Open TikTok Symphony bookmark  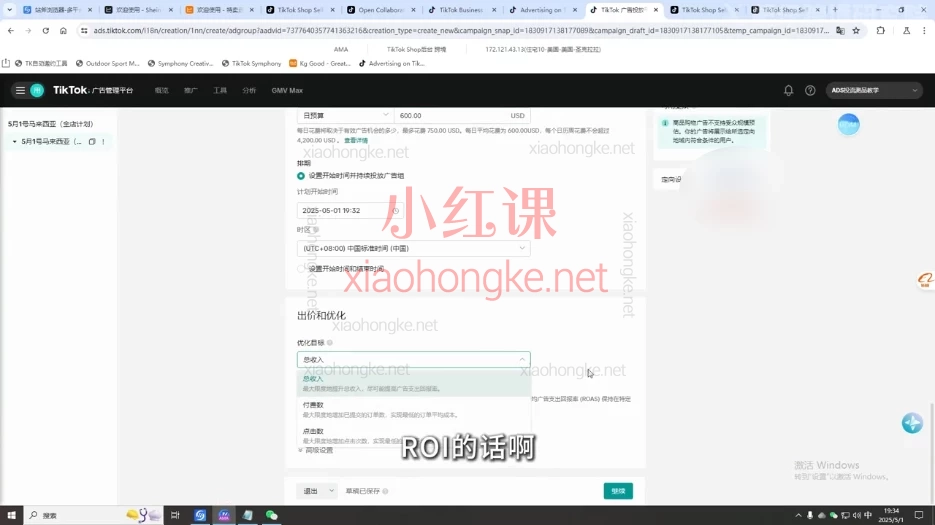[251, 63]
